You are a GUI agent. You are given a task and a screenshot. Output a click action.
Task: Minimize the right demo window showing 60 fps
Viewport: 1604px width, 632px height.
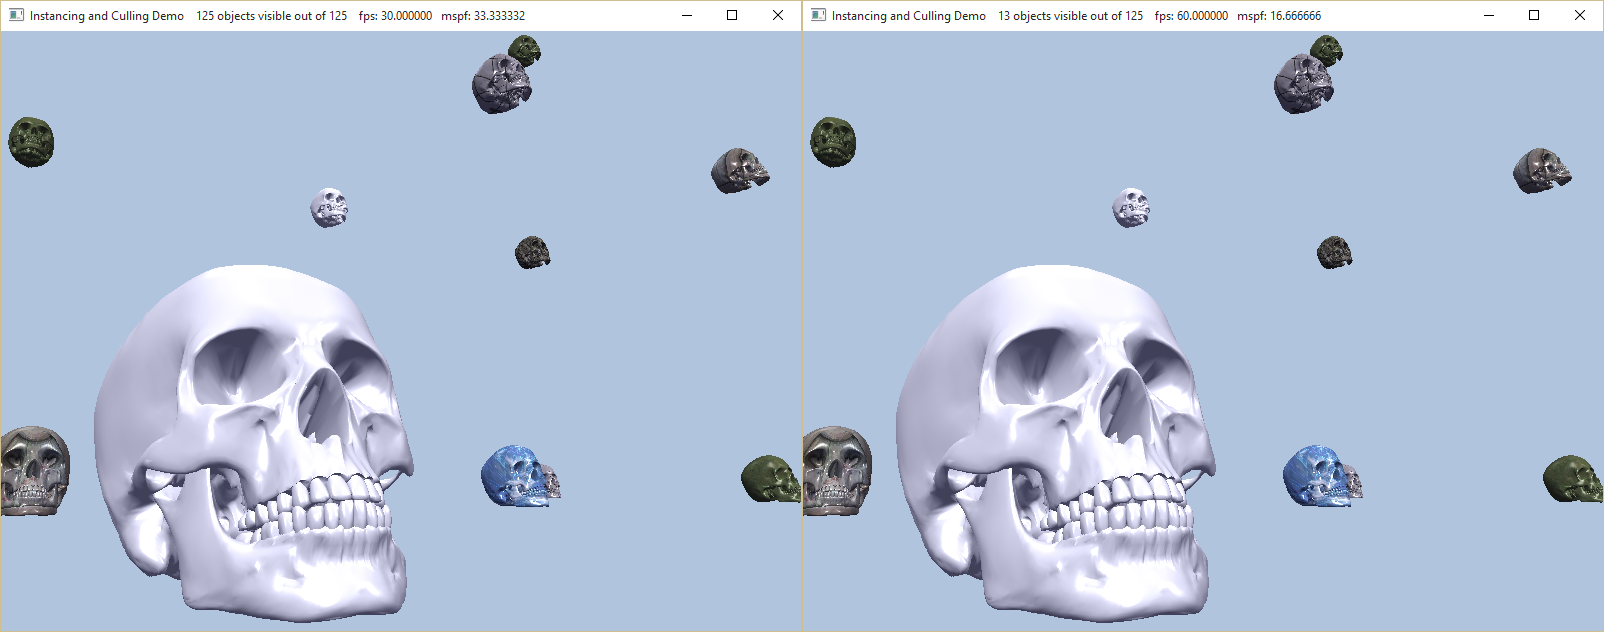pos(1488,15)
